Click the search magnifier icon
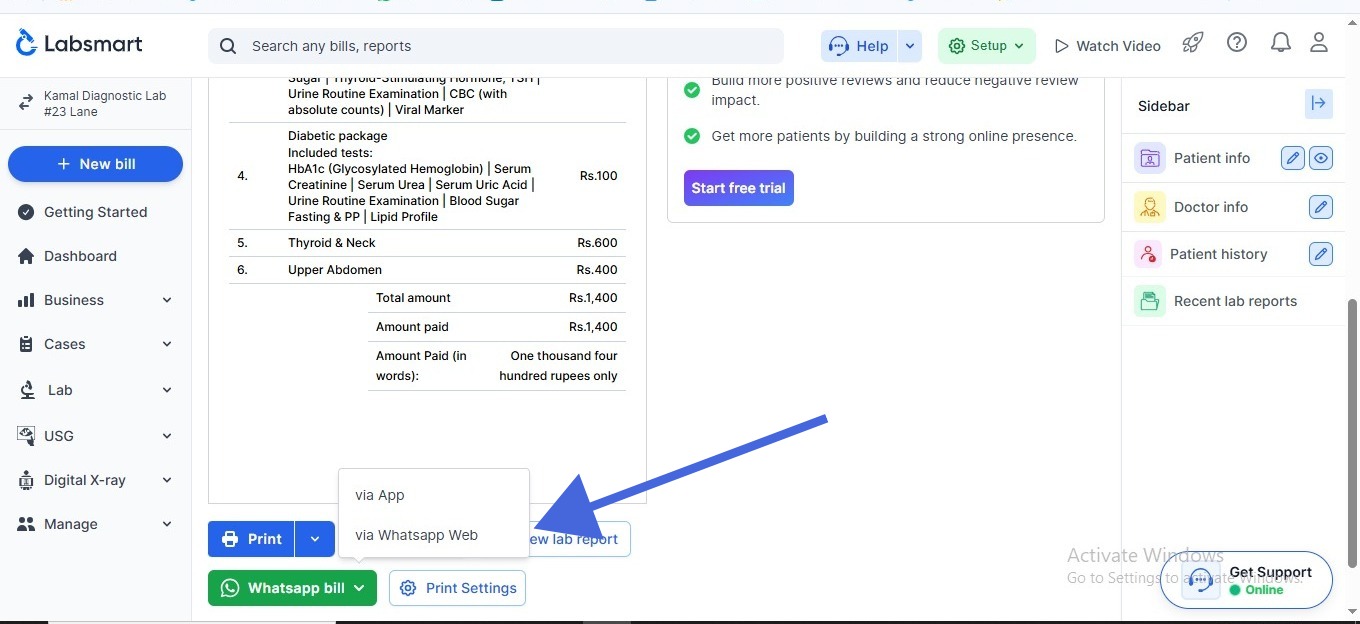1360x624 pixels. click(x=228, y=46)
